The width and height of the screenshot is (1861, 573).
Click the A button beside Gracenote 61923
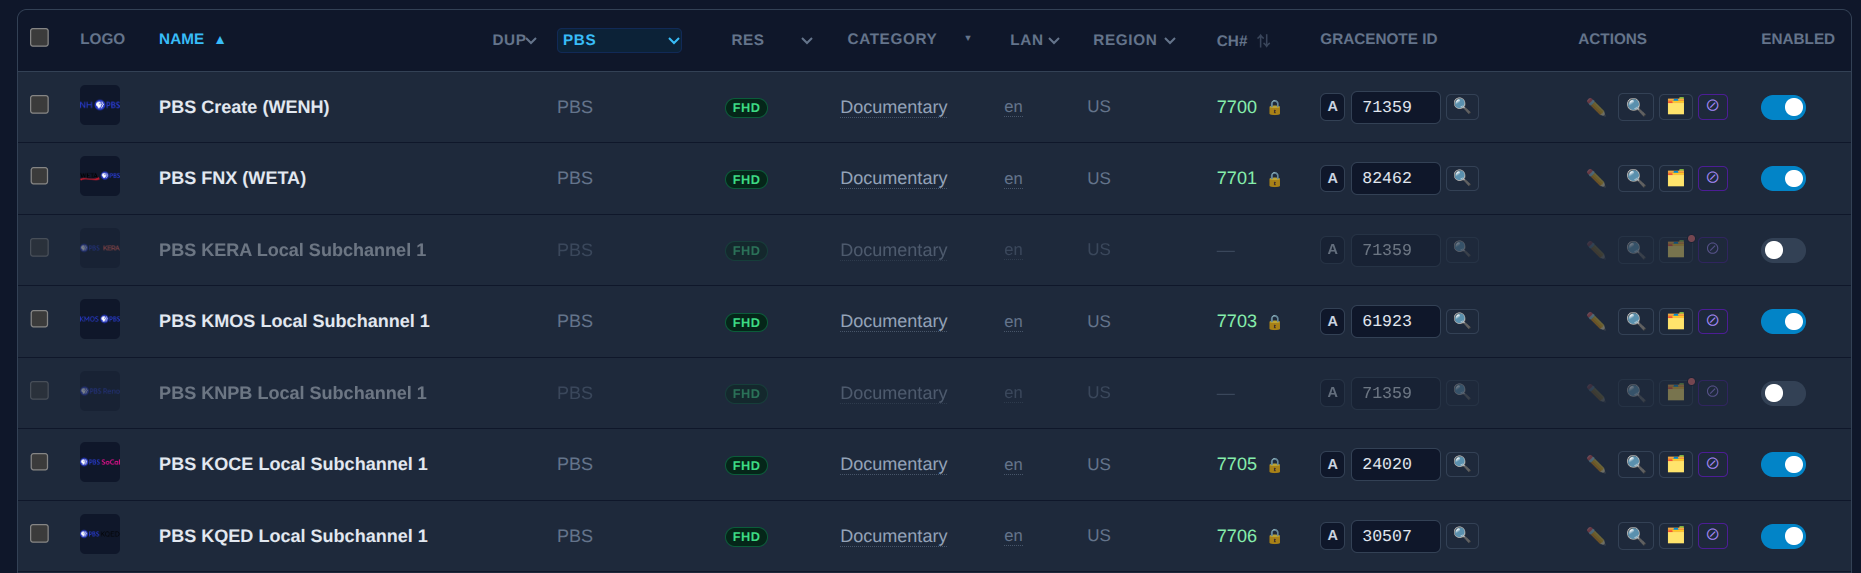tap(1332, 321)
